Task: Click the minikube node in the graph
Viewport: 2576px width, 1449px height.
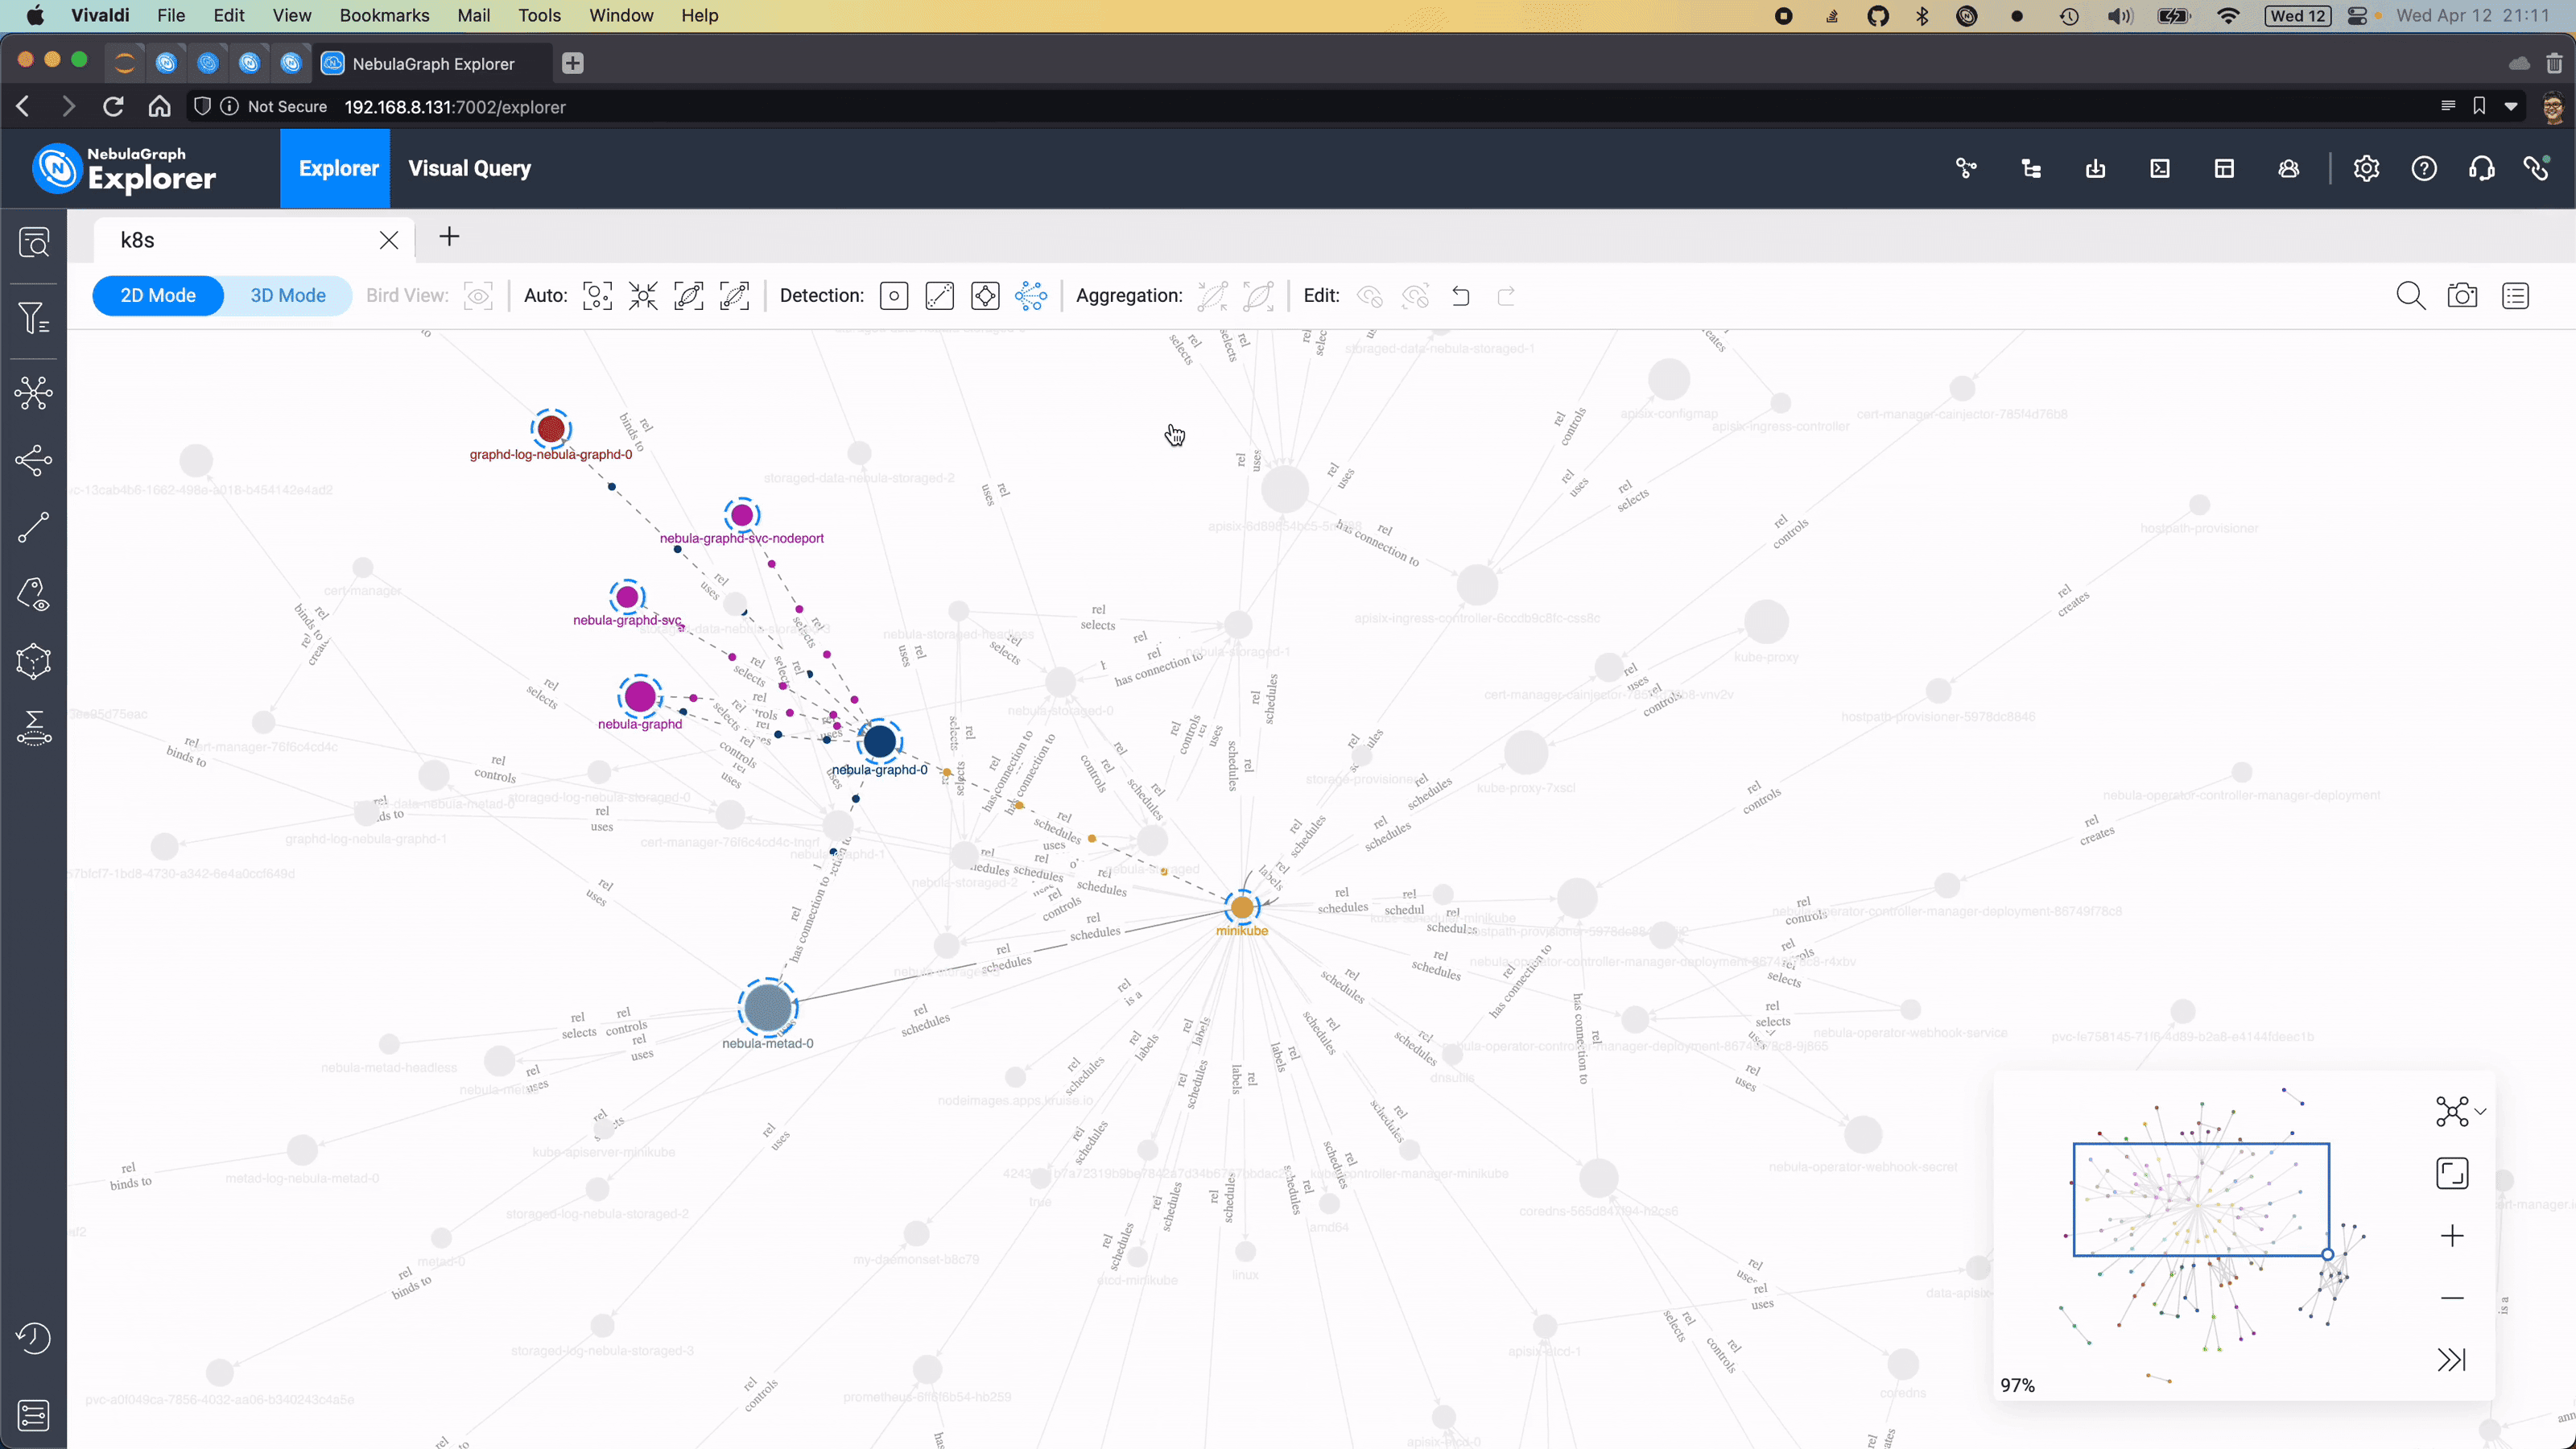Action: (1242, 908)
